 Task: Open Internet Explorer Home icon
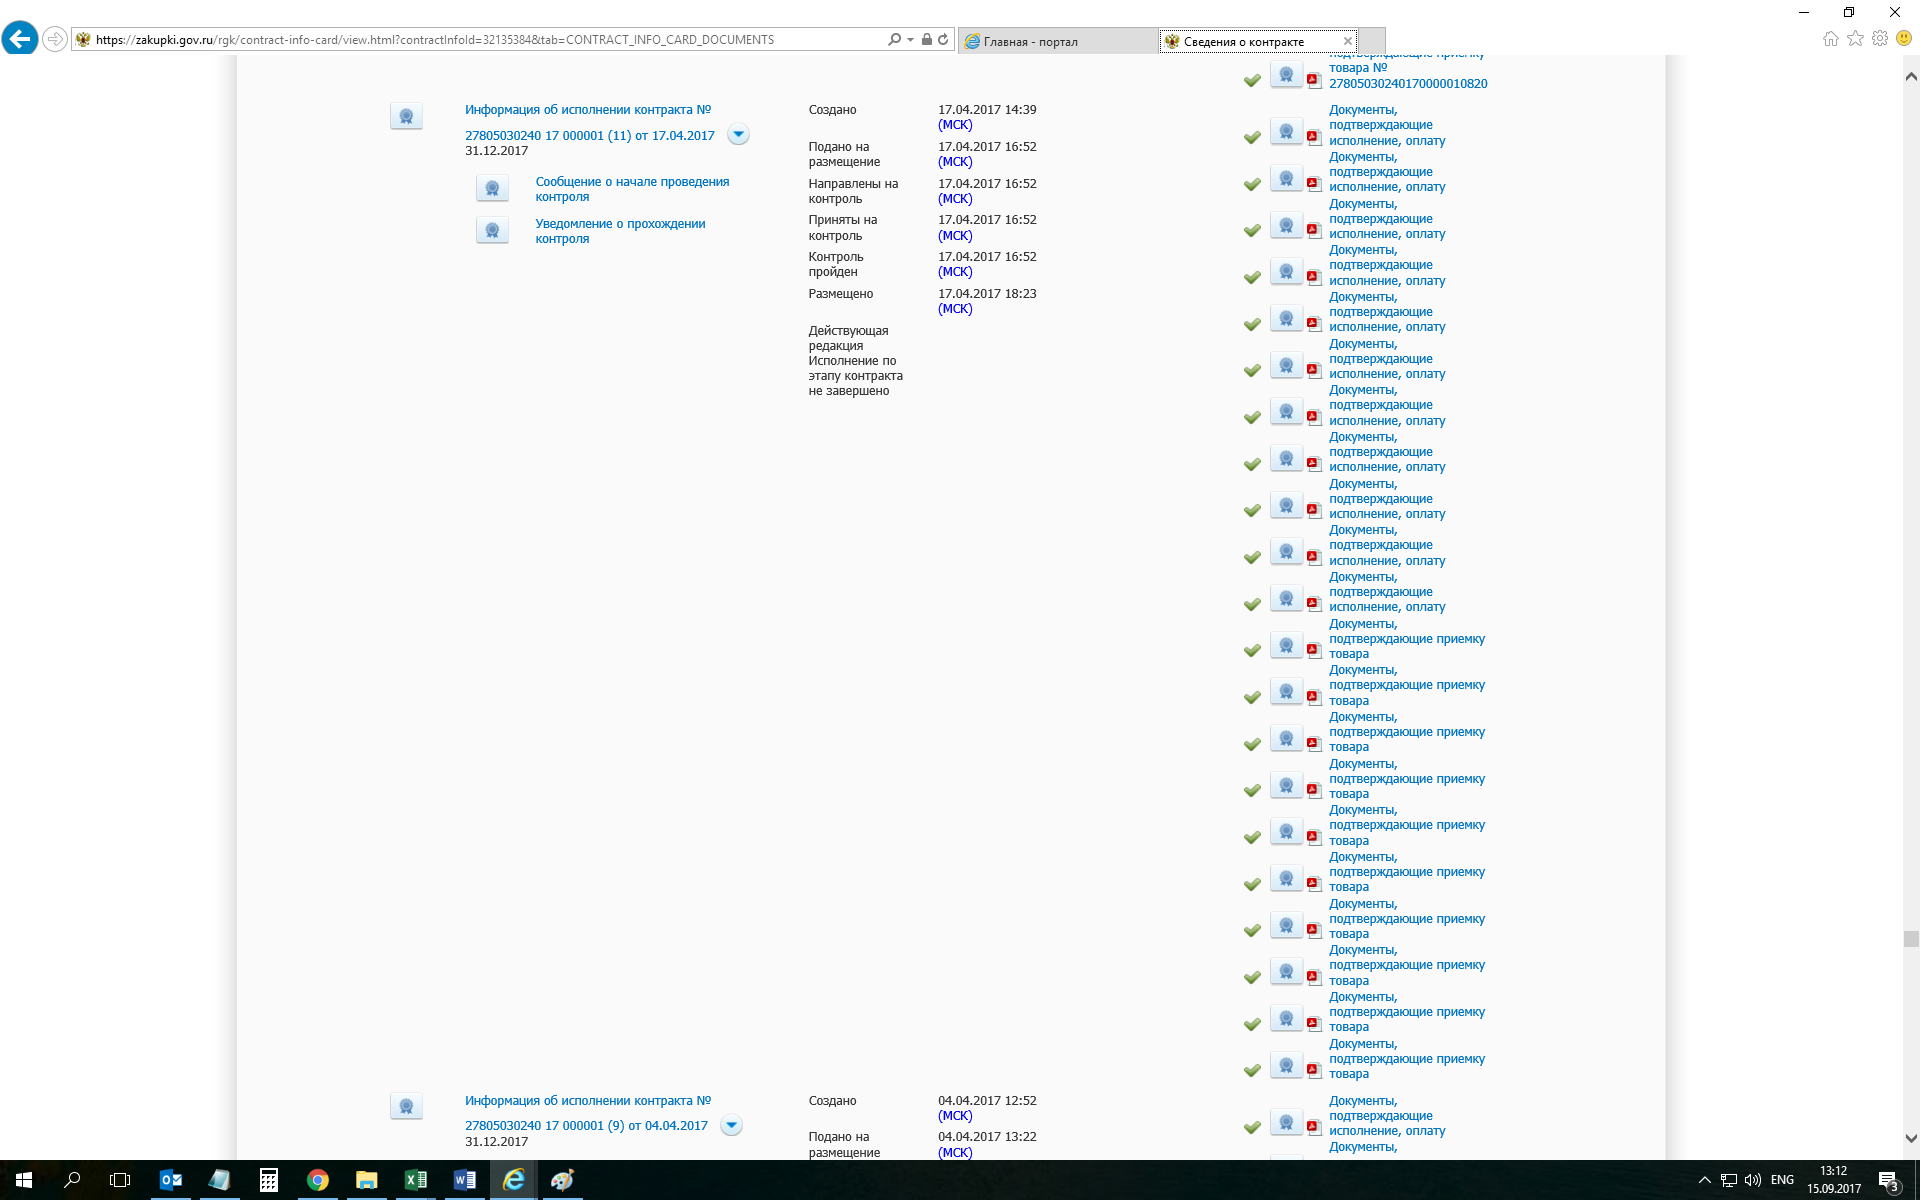tap(1830, 39)
